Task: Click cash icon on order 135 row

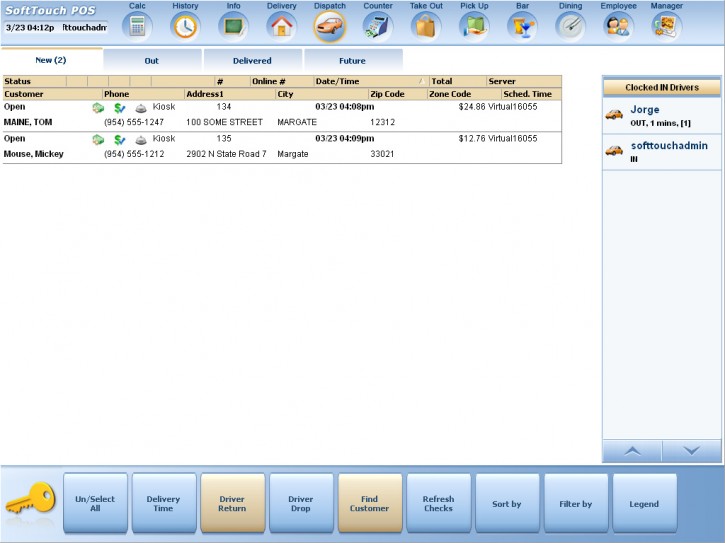Action: (98, 140)
